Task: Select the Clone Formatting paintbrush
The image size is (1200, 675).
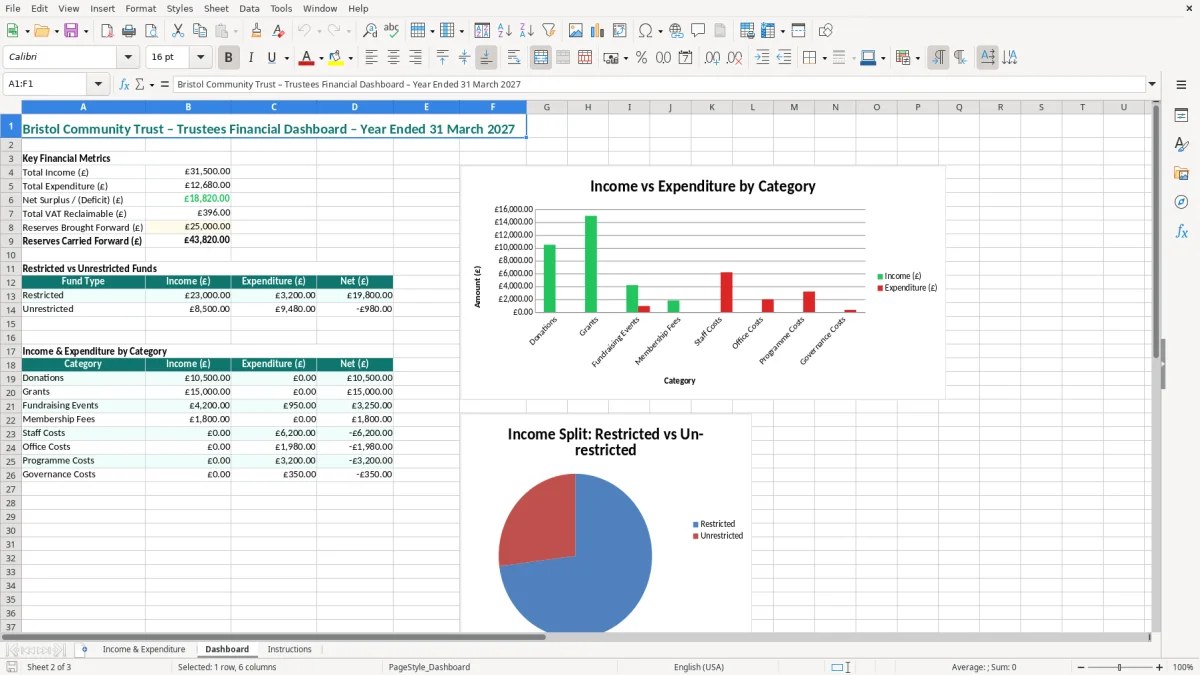Action: [257, 31]
